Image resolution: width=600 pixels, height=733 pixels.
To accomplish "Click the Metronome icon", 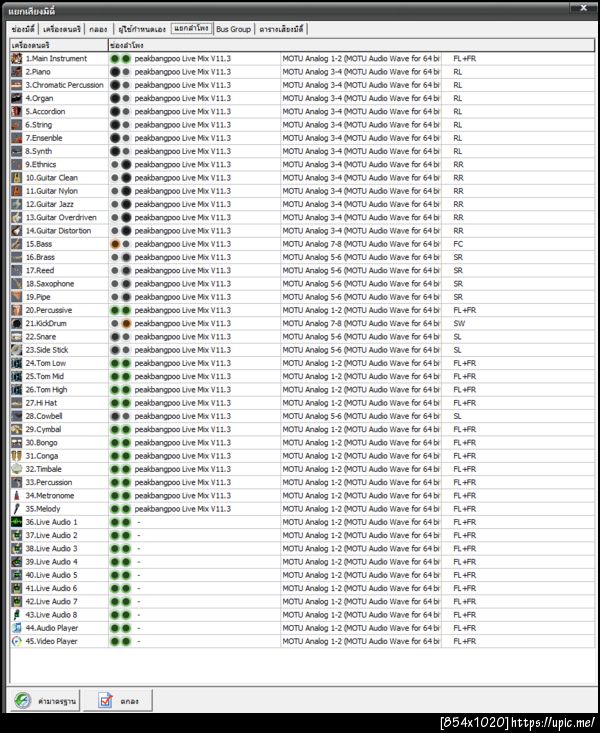I will click(x=16, y=496).
